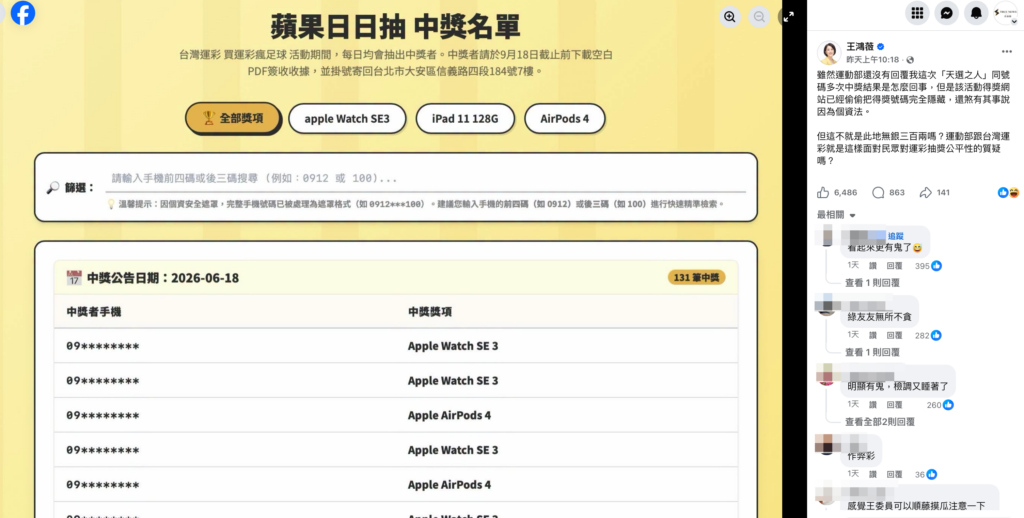Open the account profile menu
1024x518 pixels.
click(x=1005, y=13)
